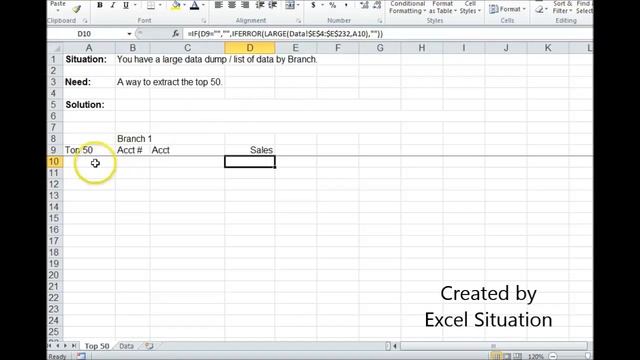Click the scroll left arrow of horizontal scrollbar
The width and height of the screenshot is (640, 360).
[395, 346]
